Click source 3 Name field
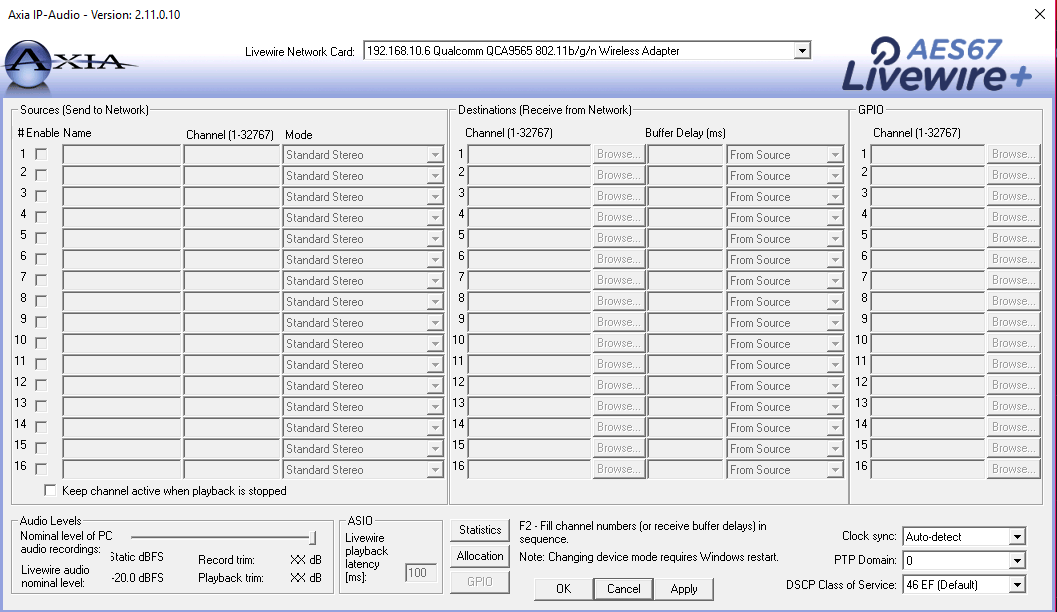The image size is (1057, 612). point(122,197)
